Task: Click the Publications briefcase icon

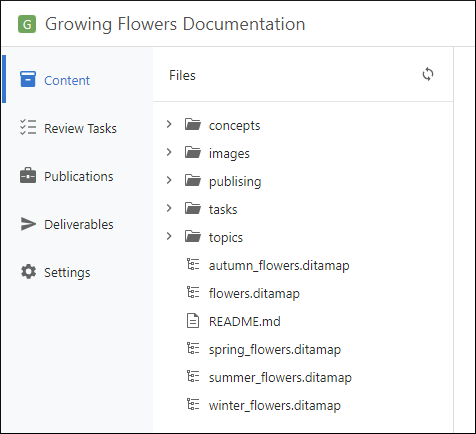Action: click(28, 175)
